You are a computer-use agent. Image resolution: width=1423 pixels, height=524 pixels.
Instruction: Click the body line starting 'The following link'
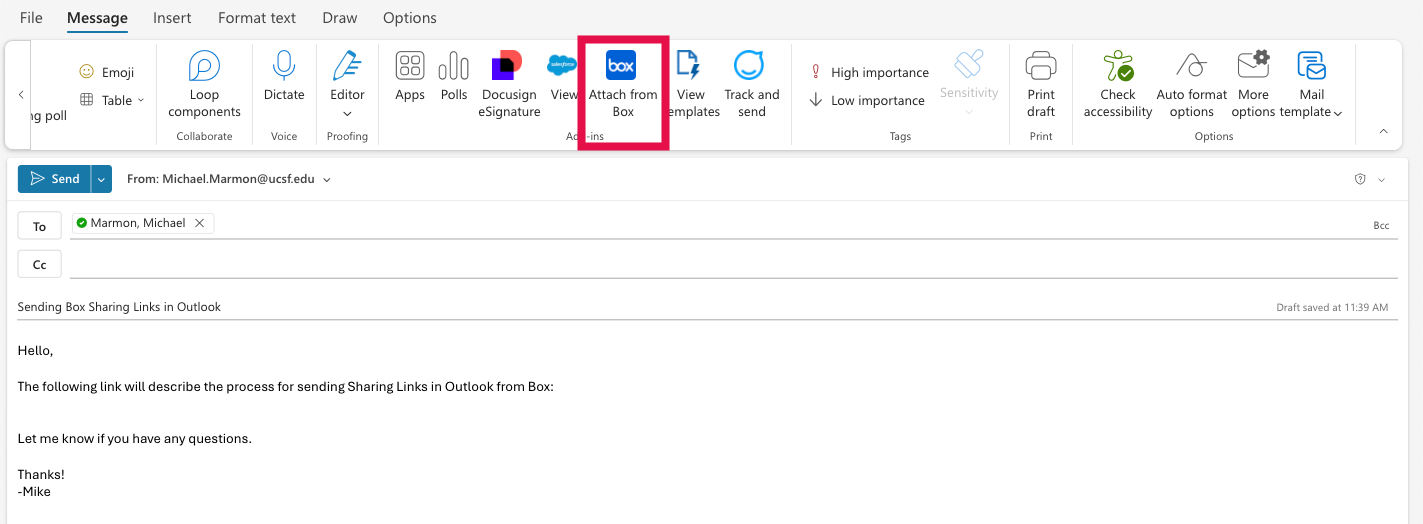(286, 386)
